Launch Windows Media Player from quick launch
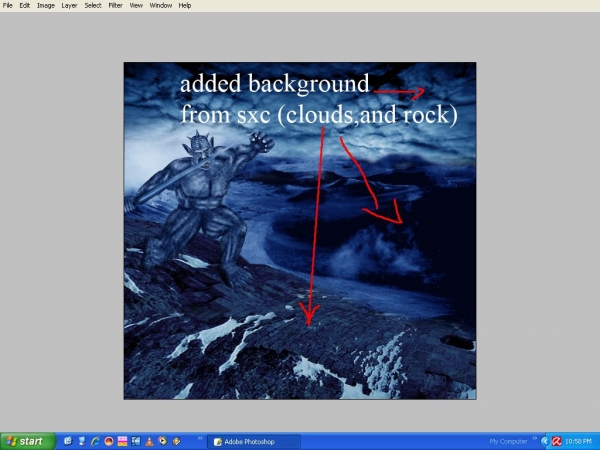600x450 pixels. click(163, 441)
